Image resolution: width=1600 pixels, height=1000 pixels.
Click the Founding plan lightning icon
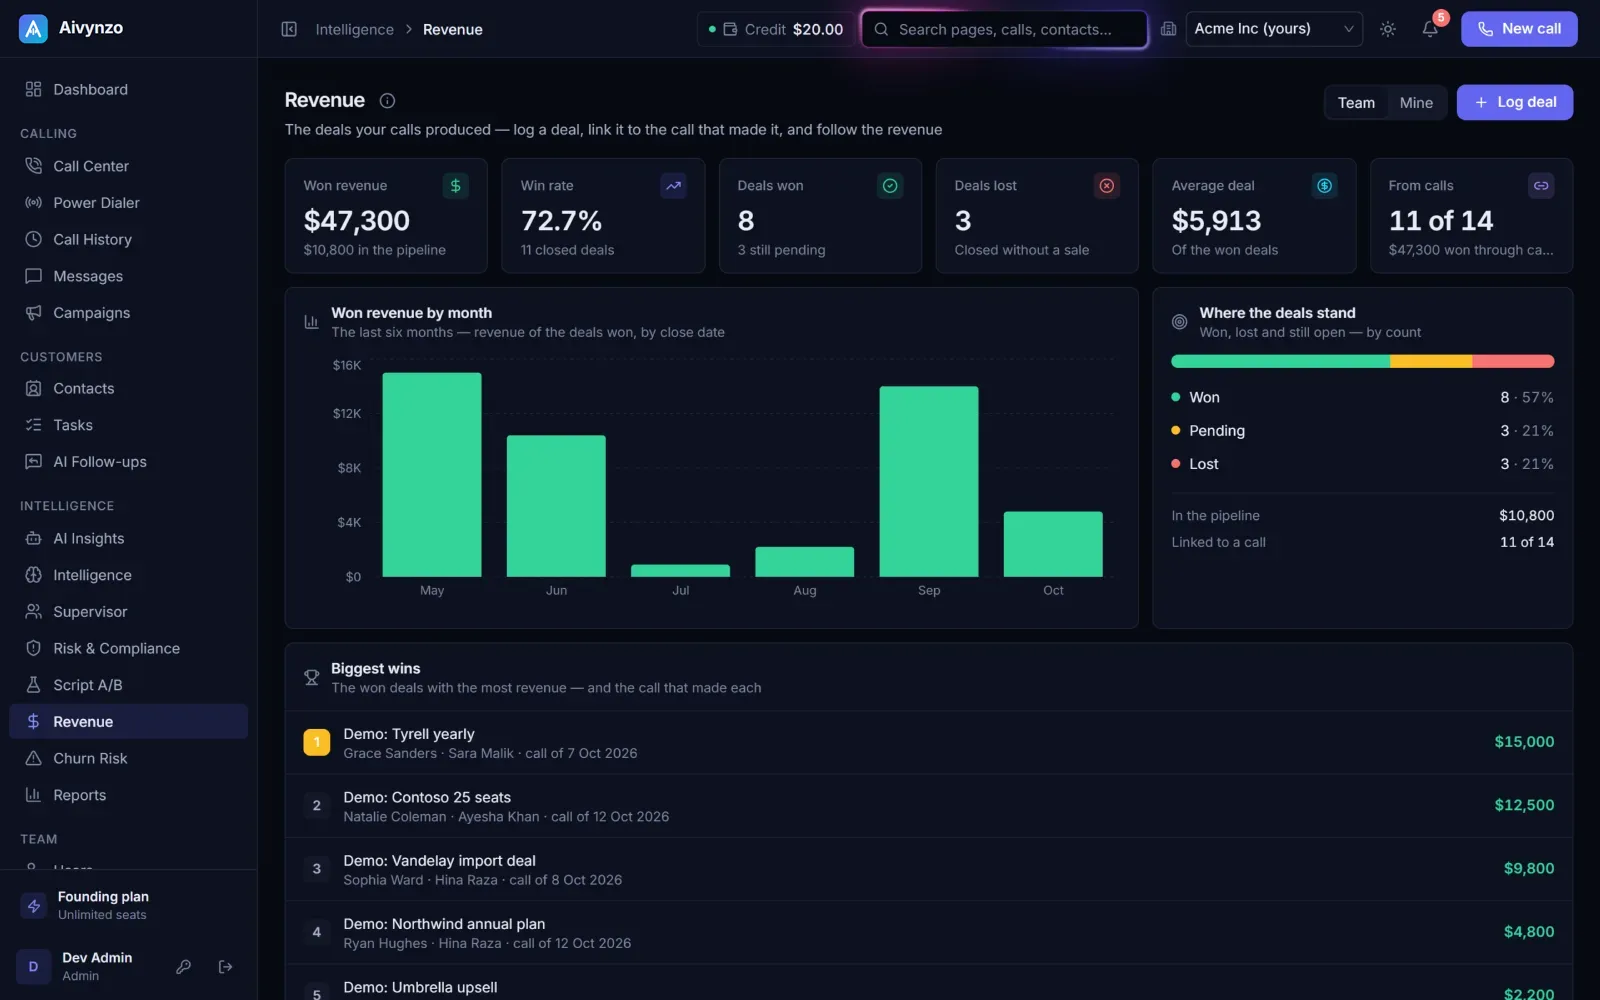pos(34,906)
